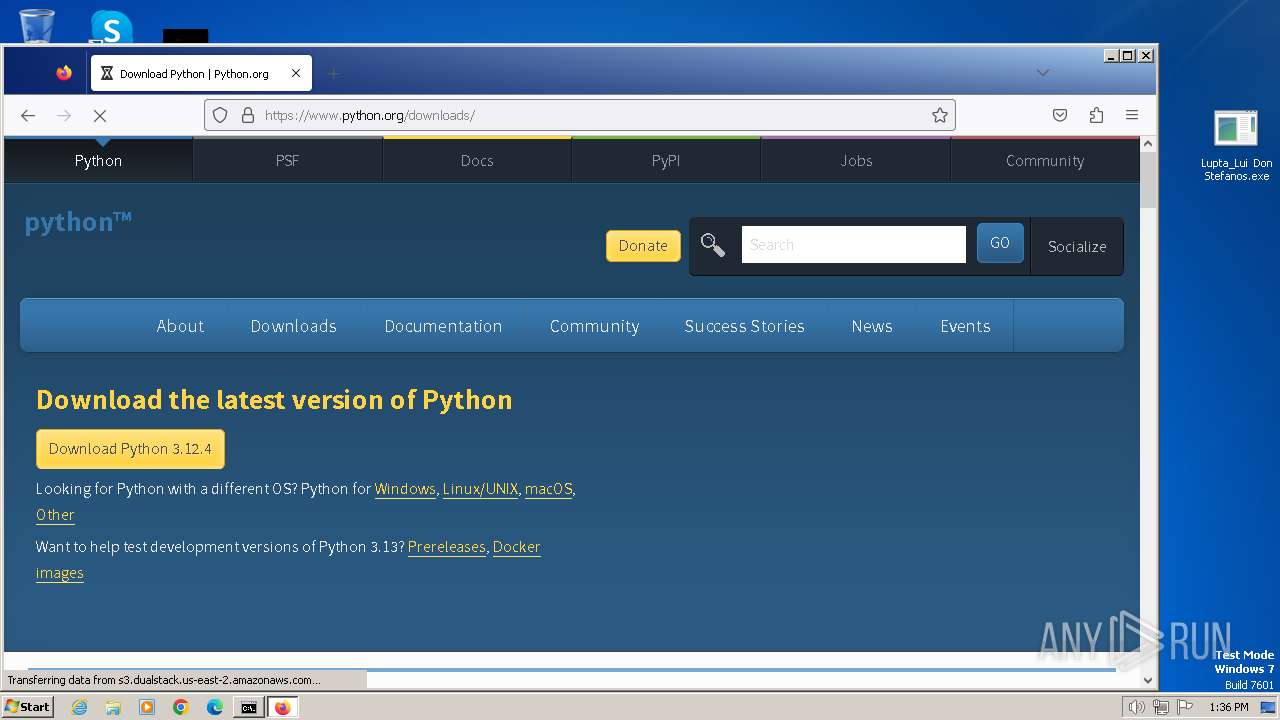
Task: Click the magnifying glass search icon
Action: [x=713, y=245]
